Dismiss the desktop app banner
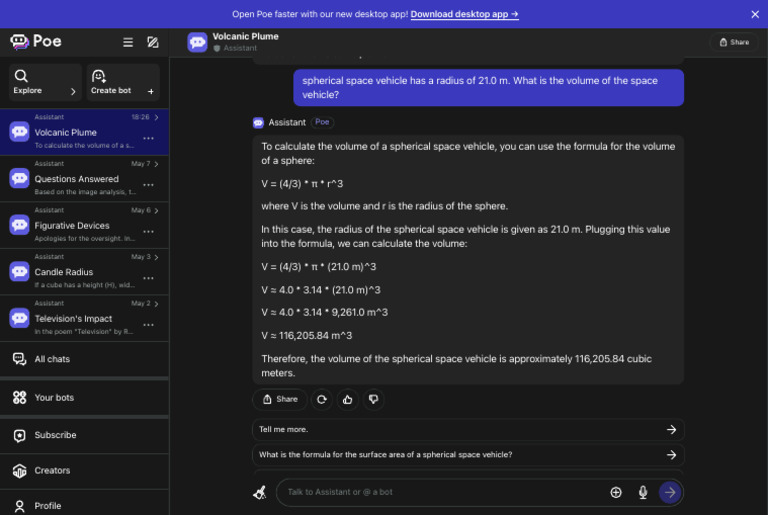The height and width of the screenshot is (515, 768). [755, 14]
